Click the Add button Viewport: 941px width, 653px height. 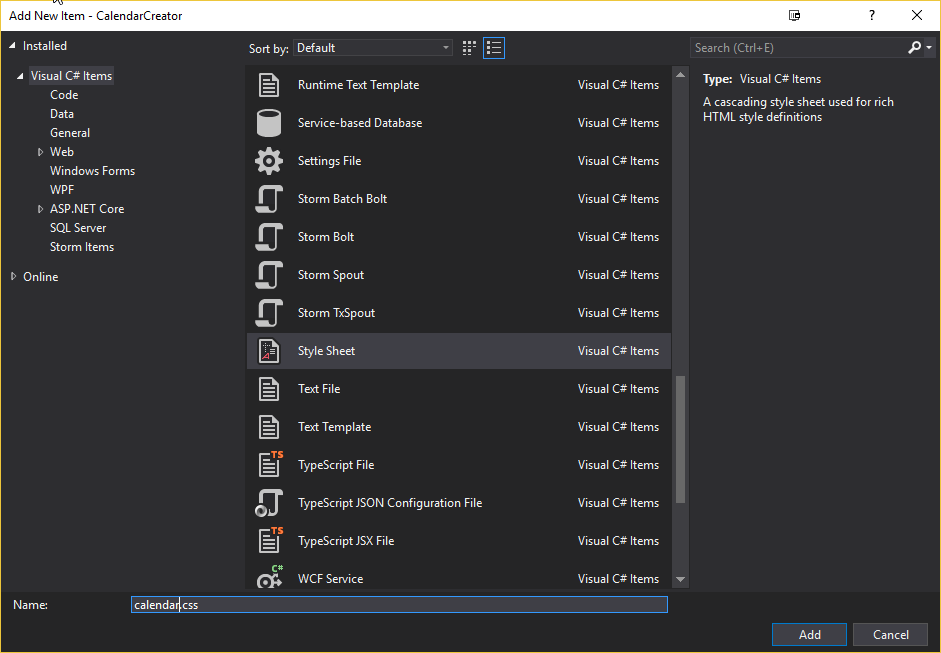[x=809, y=635]
